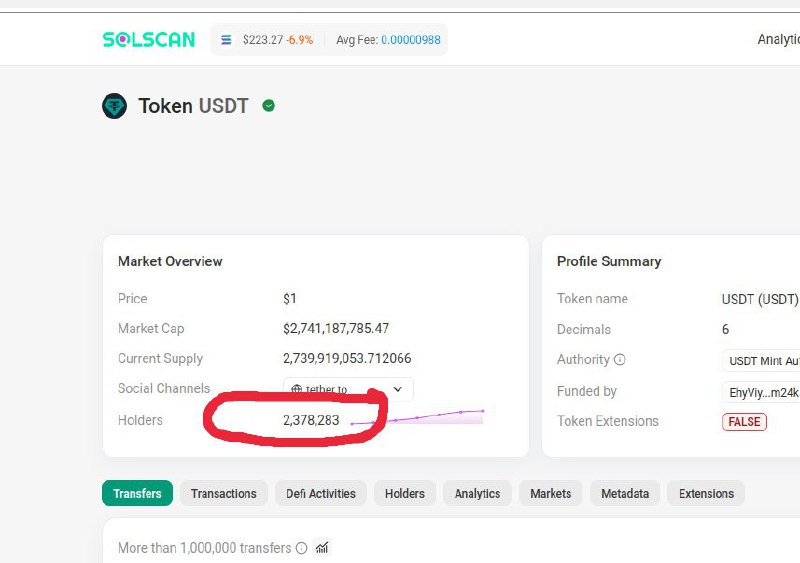Screen dimensions: 800x563
Task: Select the Holders tab
Action: click(404, 493)
